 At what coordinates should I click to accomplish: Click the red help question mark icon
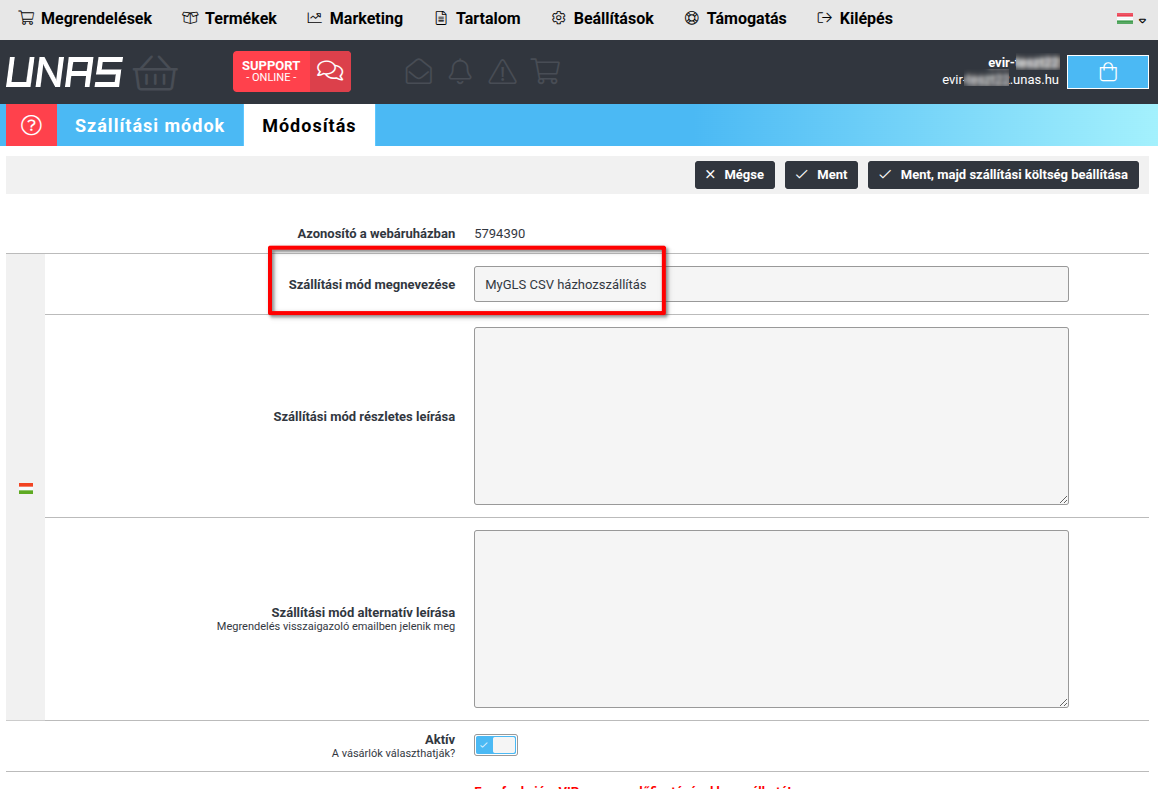pos(31,125)
